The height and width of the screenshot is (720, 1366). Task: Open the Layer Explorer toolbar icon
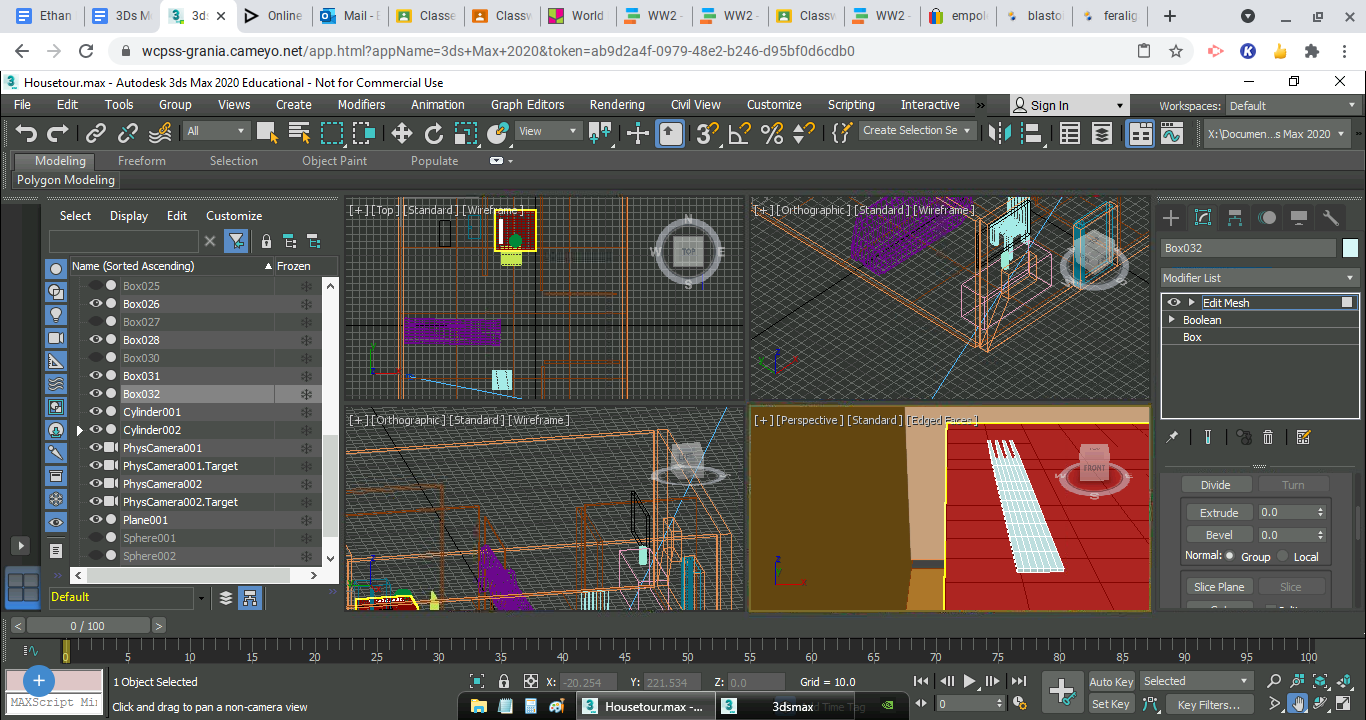1101,133
